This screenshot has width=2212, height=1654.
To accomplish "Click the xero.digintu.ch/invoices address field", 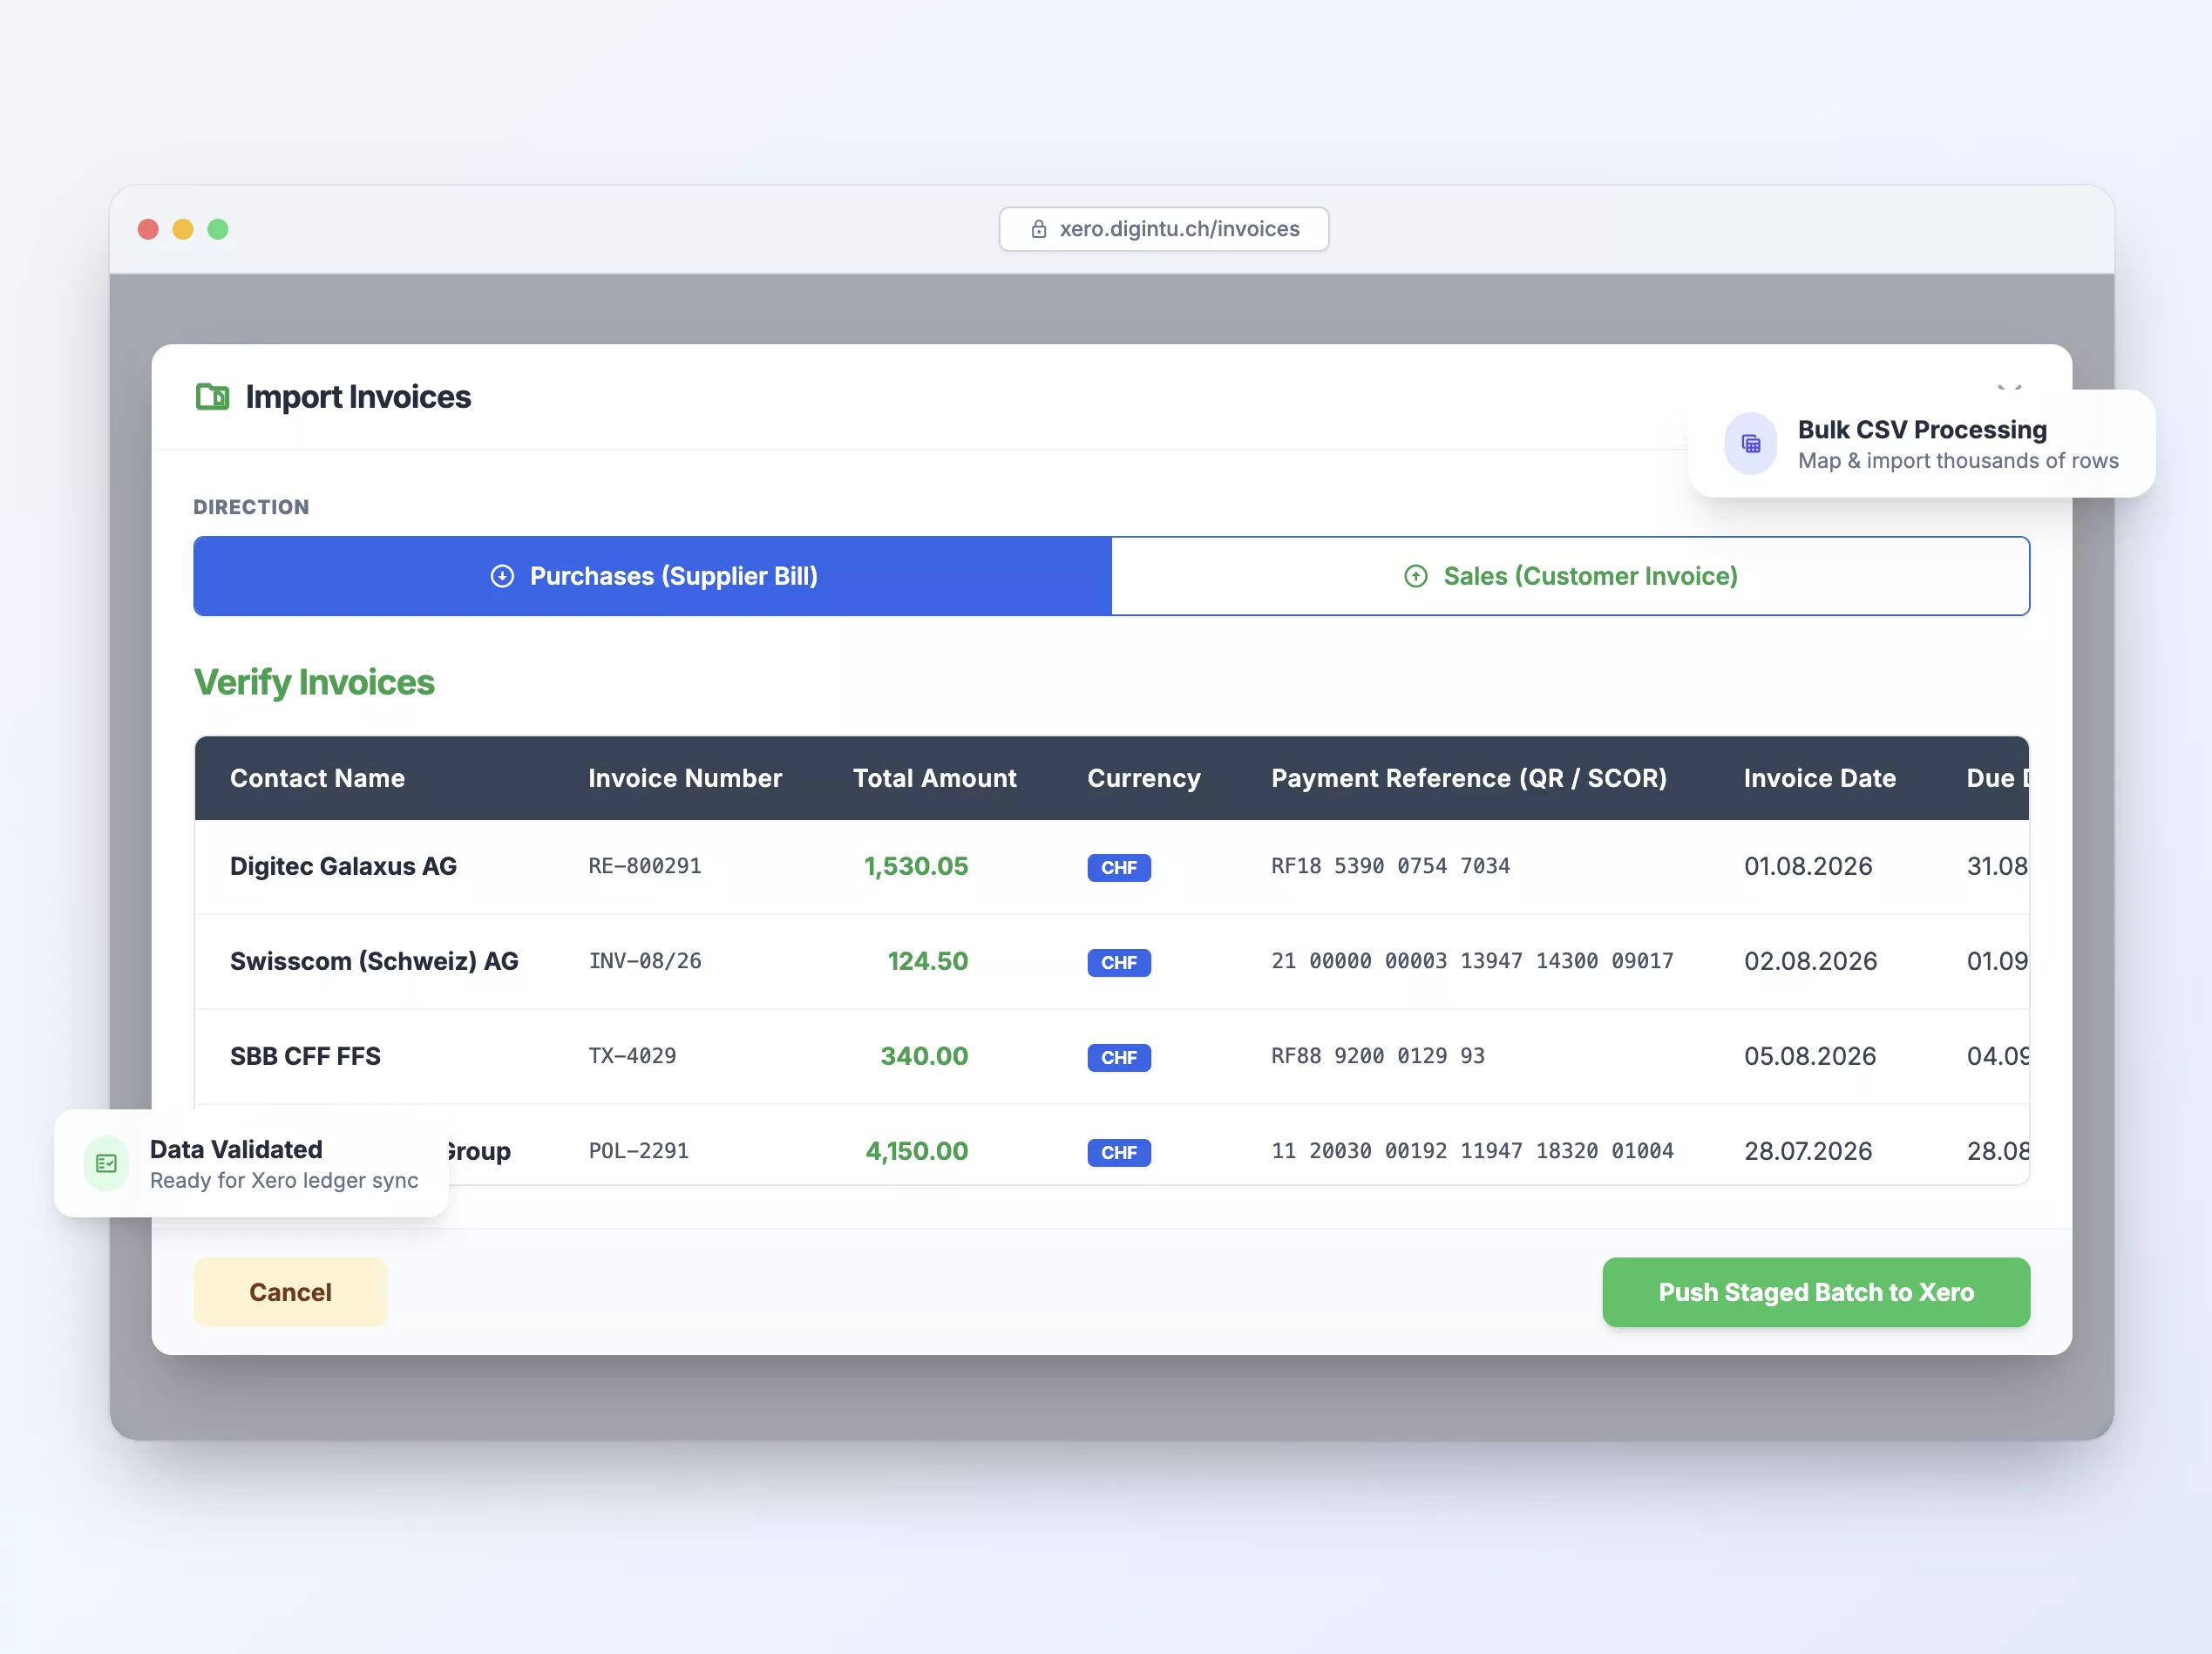I will tap(1164, 229).
